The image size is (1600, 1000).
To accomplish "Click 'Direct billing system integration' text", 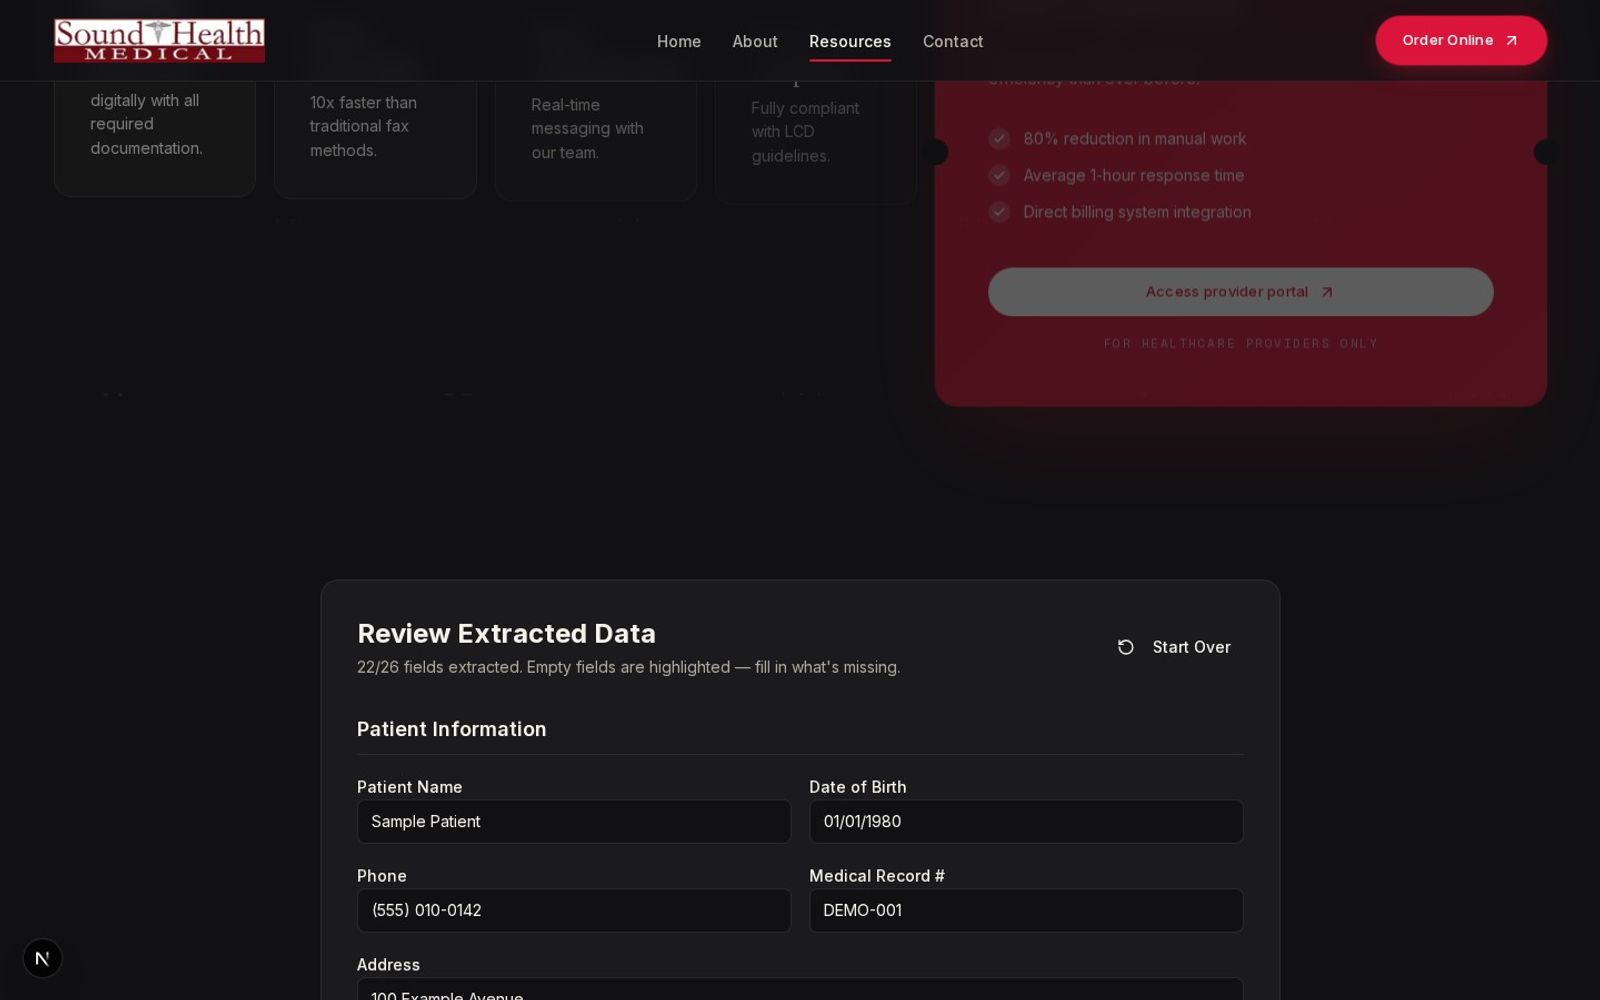I will (1137, 212).
